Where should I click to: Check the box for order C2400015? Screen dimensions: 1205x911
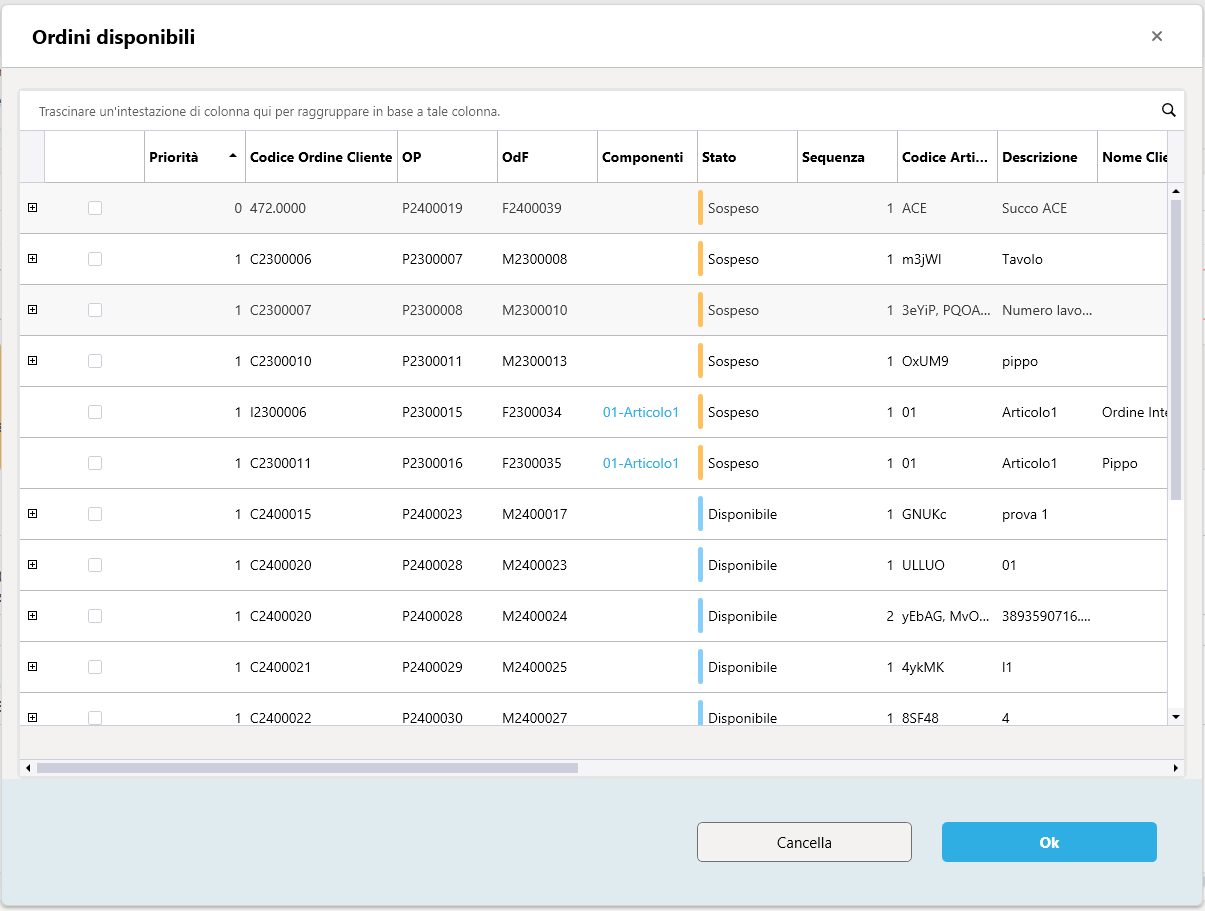pos(95,514)
